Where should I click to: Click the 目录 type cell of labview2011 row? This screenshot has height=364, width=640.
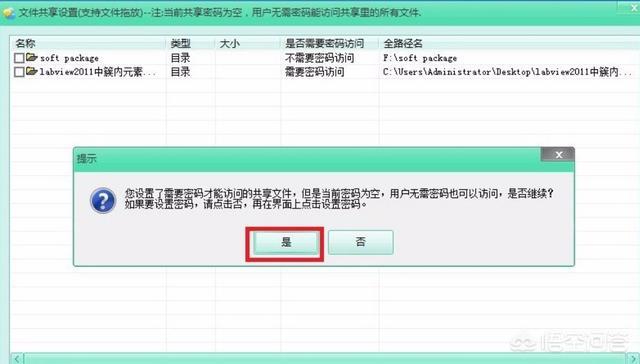click(x=180, y=72)
